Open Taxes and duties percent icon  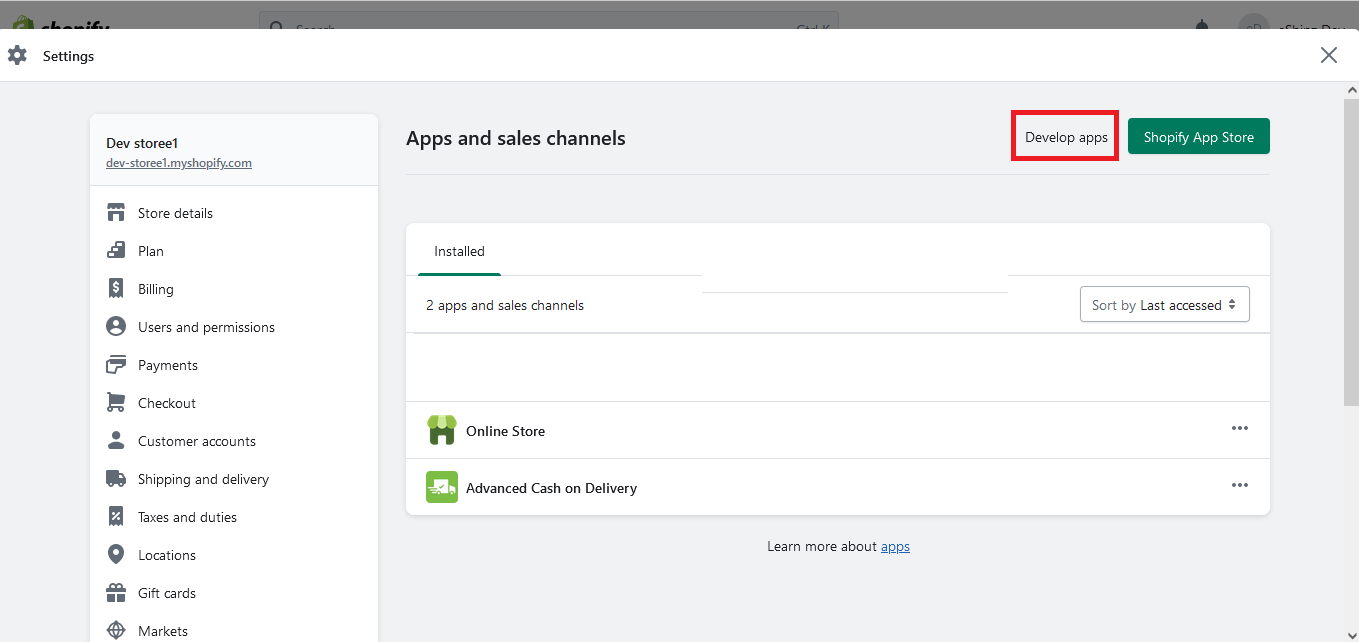click(116, 517)
